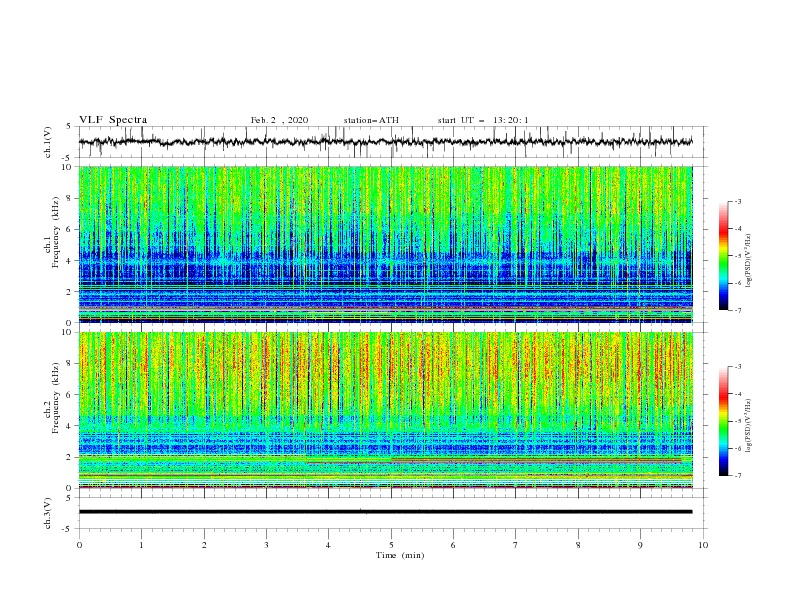The image size is (792, 612).
Task: Select the "start UT = 13:20:1" text
Action: pos(483,120)
